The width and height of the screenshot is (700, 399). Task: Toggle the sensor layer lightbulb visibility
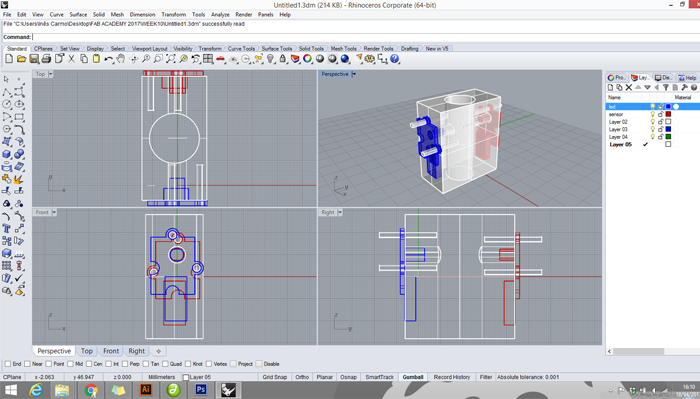pyautogui.click(x=652, y=114)
